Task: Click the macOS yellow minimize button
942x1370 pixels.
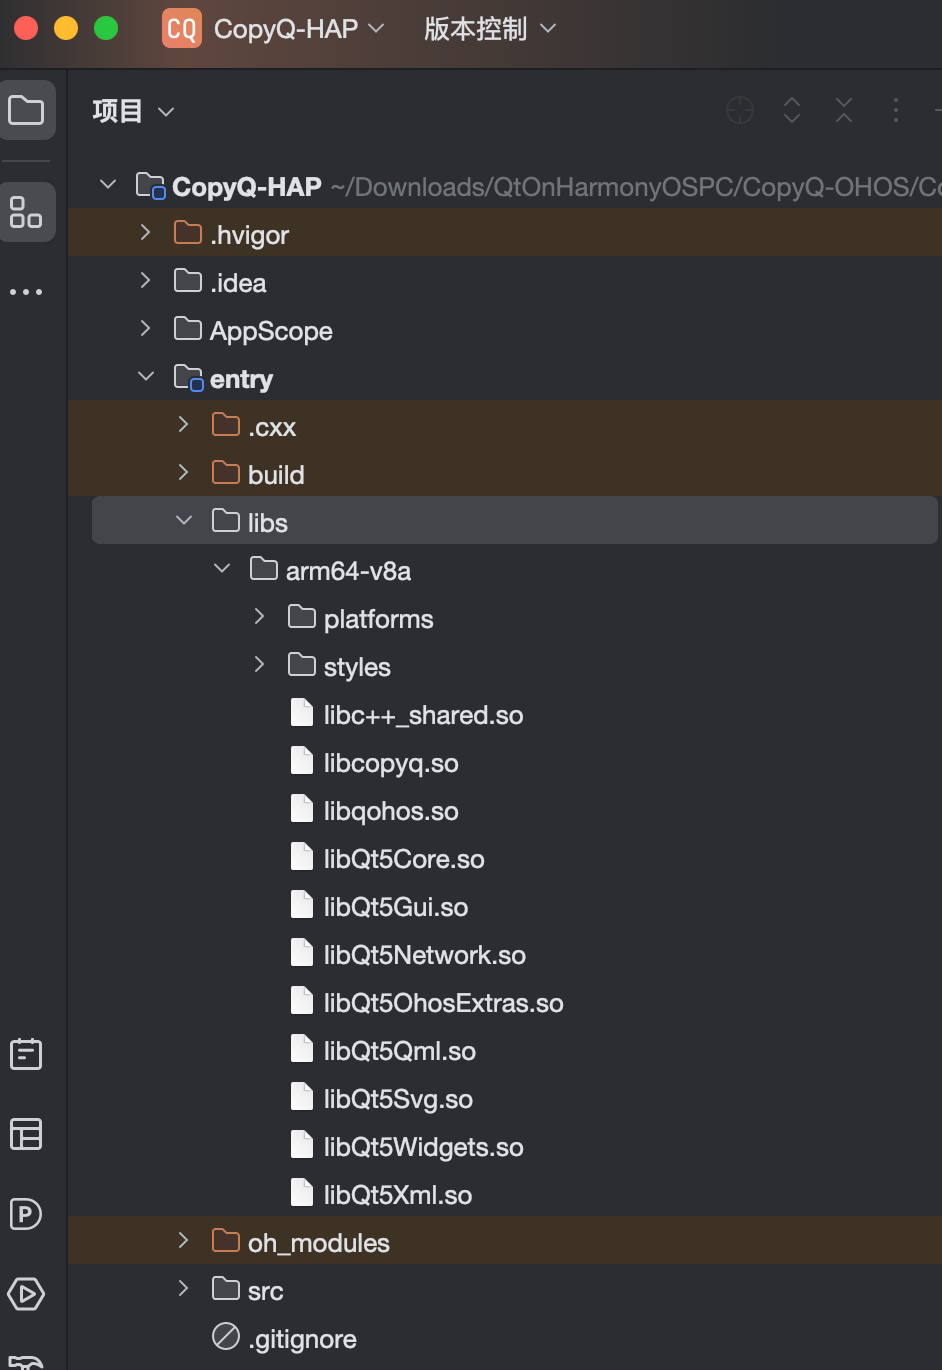Action: (66, 28)
